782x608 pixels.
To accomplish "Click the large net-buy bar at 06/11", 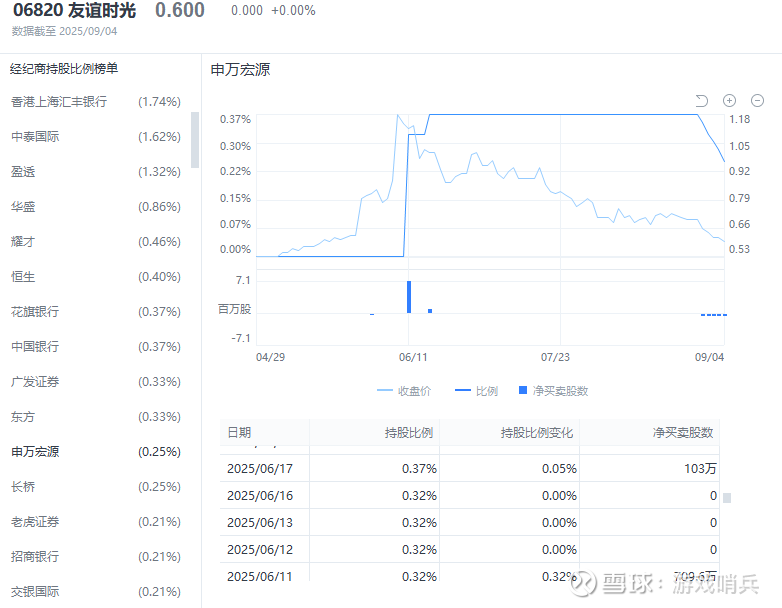I will [x=409, y=297].
